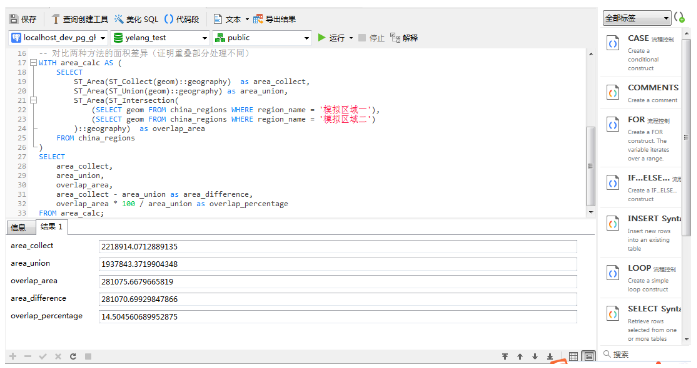The image size is (697, 368).
Task: Click the Explain (解释) button
Action: (404, 38)
